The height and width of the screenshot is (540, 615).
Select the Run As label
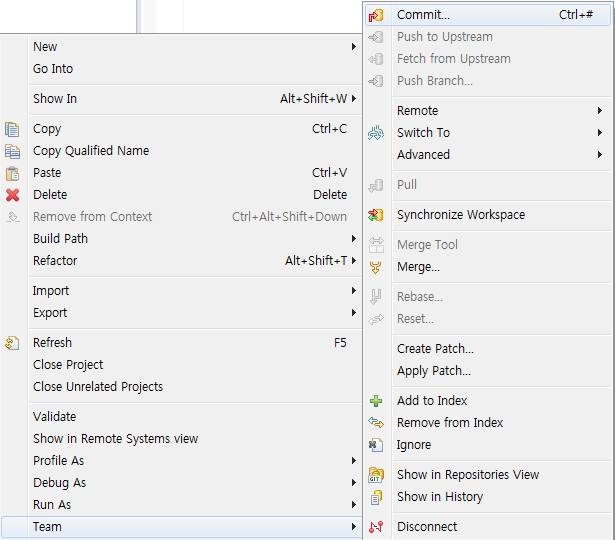coord(52,505)
